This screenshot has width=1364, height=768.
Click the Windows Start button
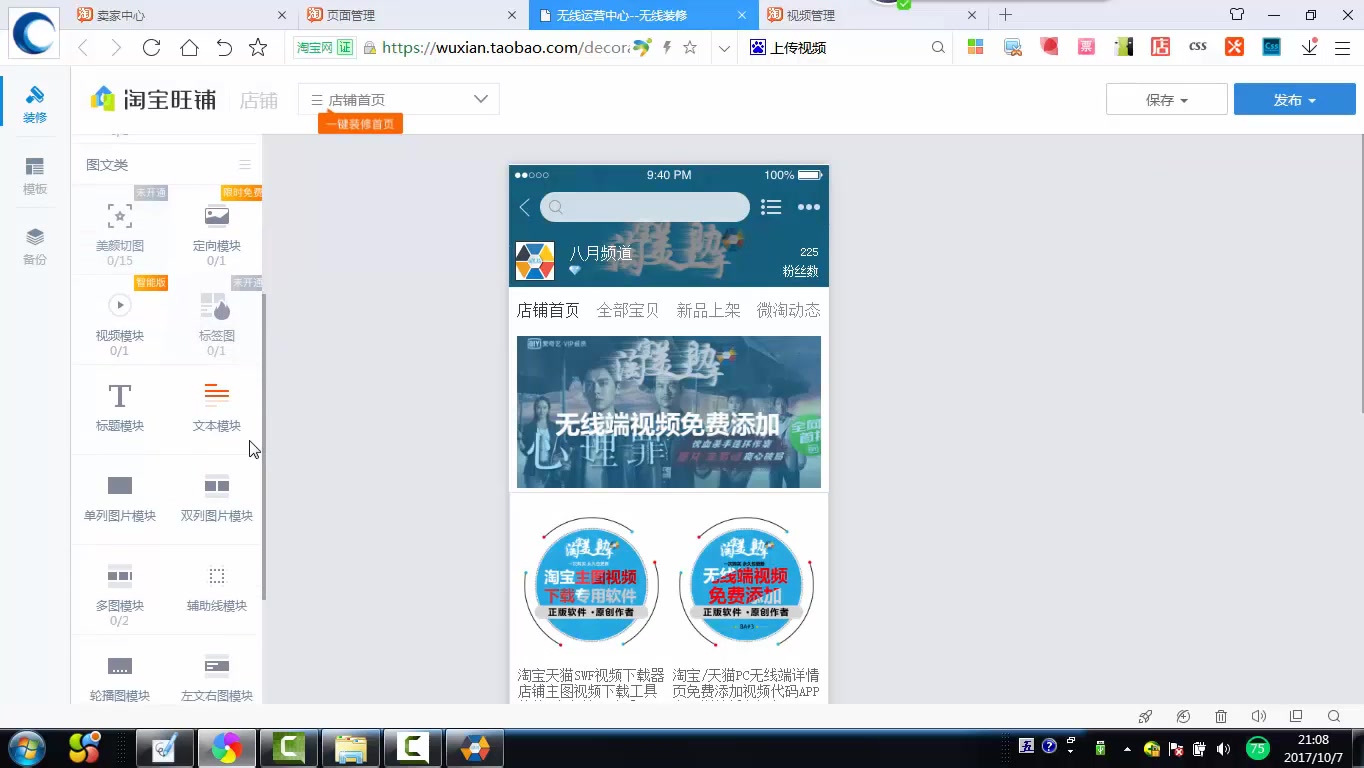click(x=25, y=748)
